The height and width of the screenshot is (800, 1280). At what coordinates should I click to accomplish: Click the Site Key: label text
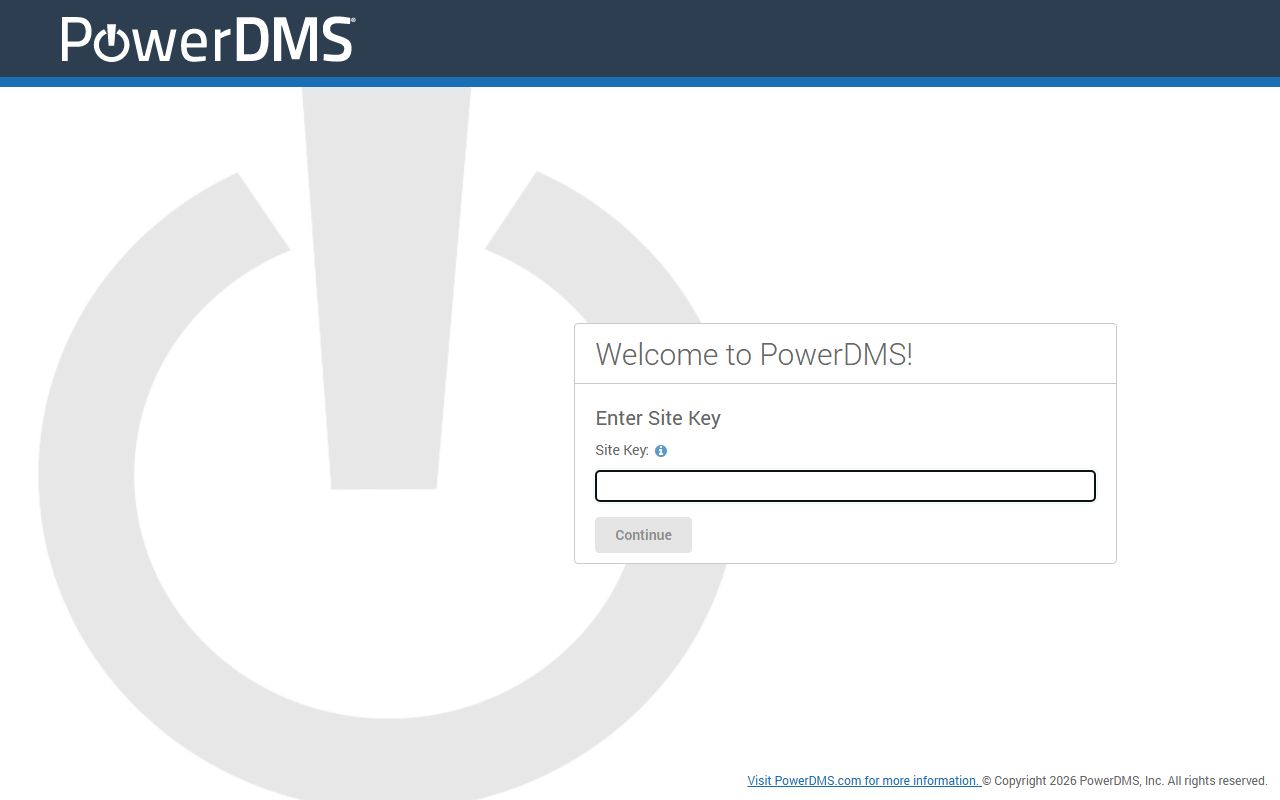(622, 451)
